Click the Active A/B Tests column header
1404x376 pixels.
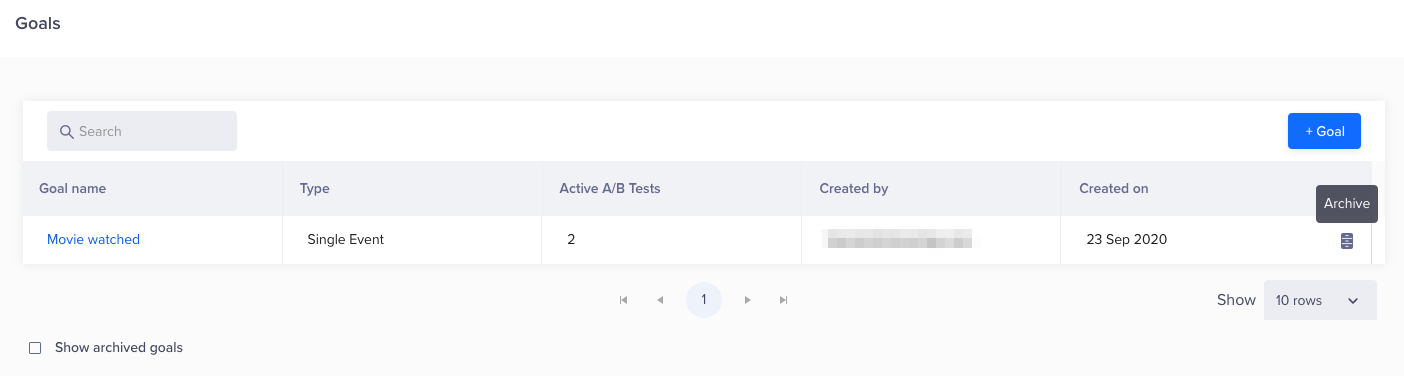609,188
